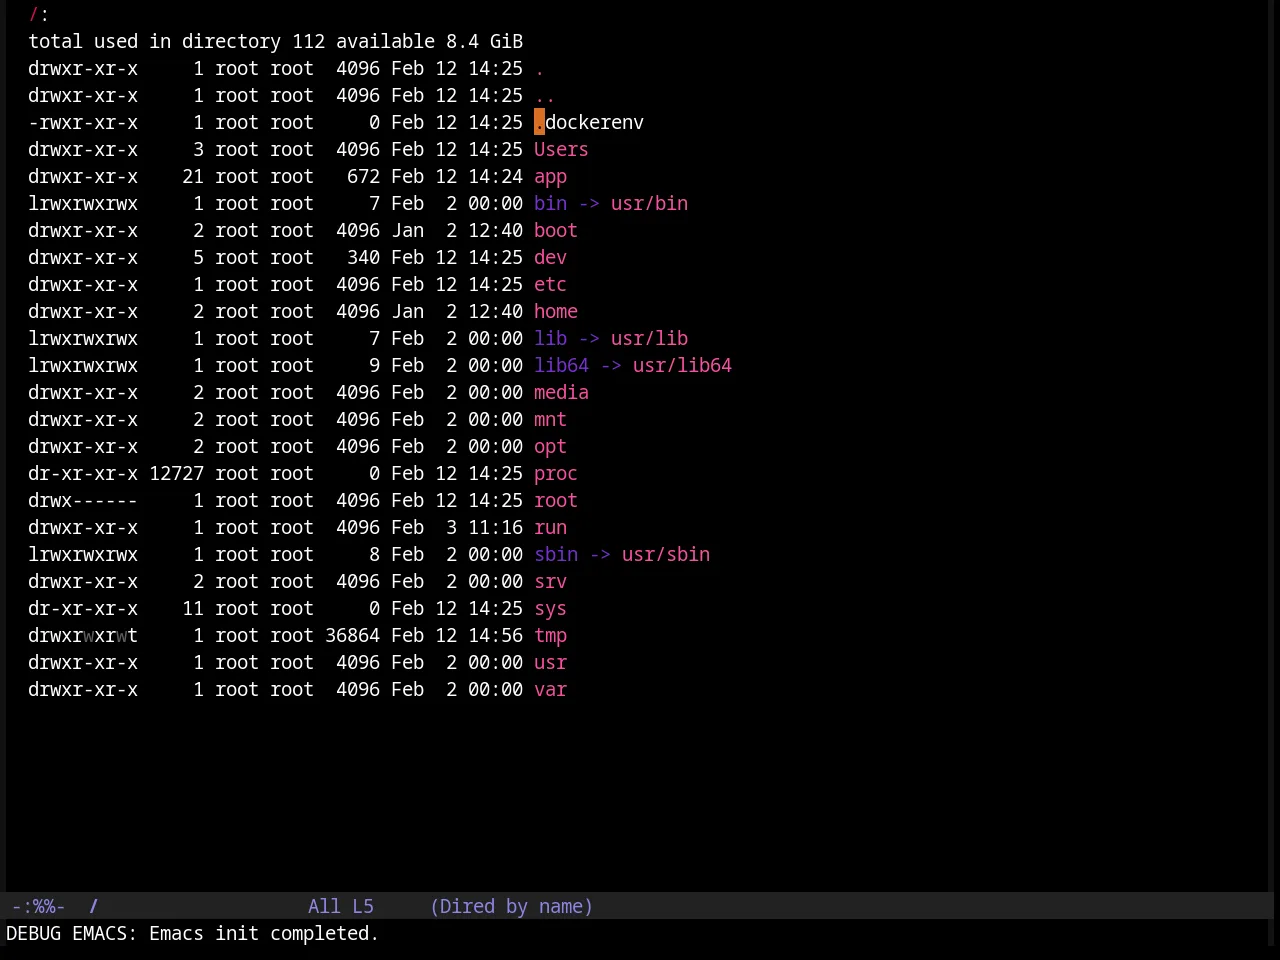Click the buffer name '/' in mode line
Image resolution: width=1280 pixels, height=960 pixels.
pyautogui.click(x=94, y=906)
